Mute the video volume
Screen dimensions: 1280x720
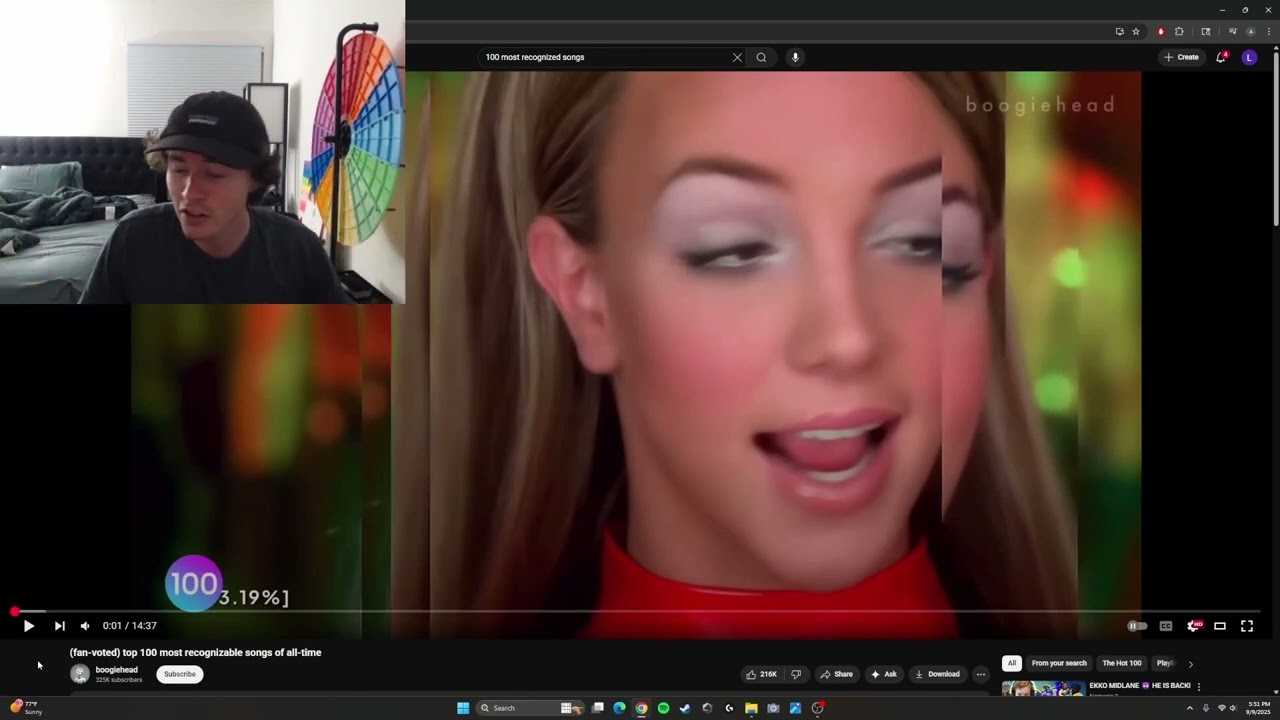click(85, 626)
